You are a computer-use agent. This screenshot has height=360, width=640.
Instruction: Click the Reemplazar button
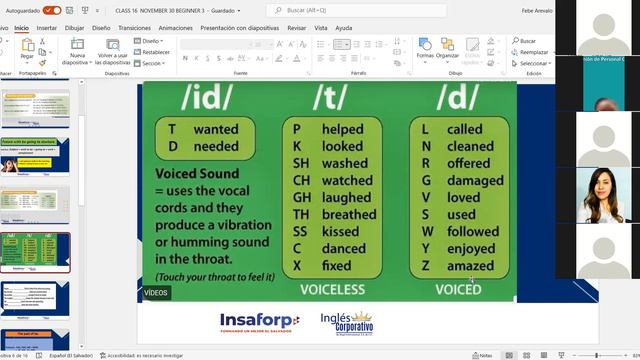(x=530, y=52)
